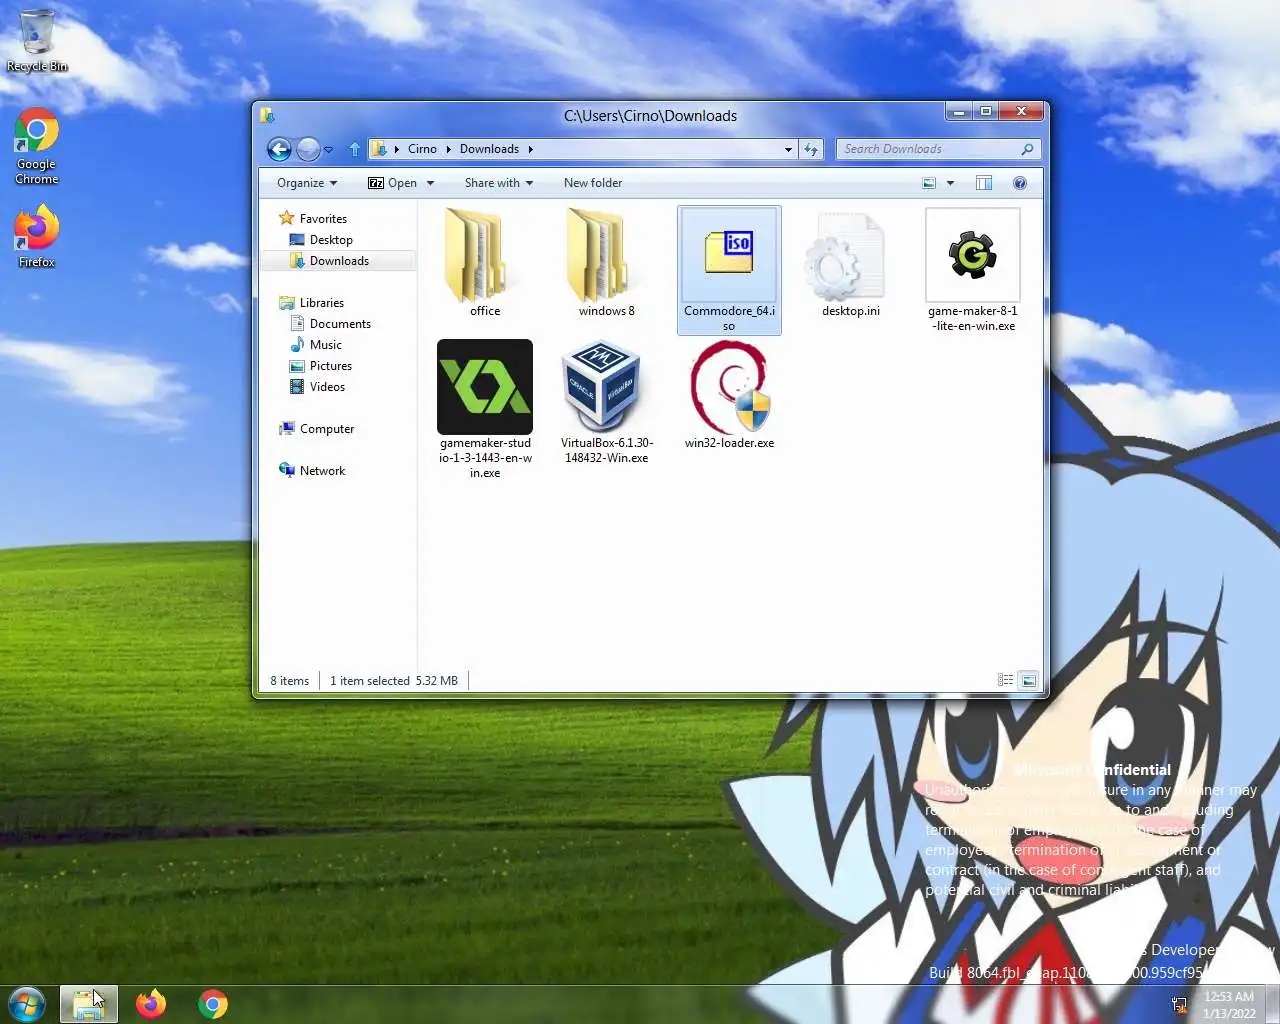The height and width of the screenshot is (1024, 1280).
Task: Toggle the preview pane button
Action: [x=984, y=183]
